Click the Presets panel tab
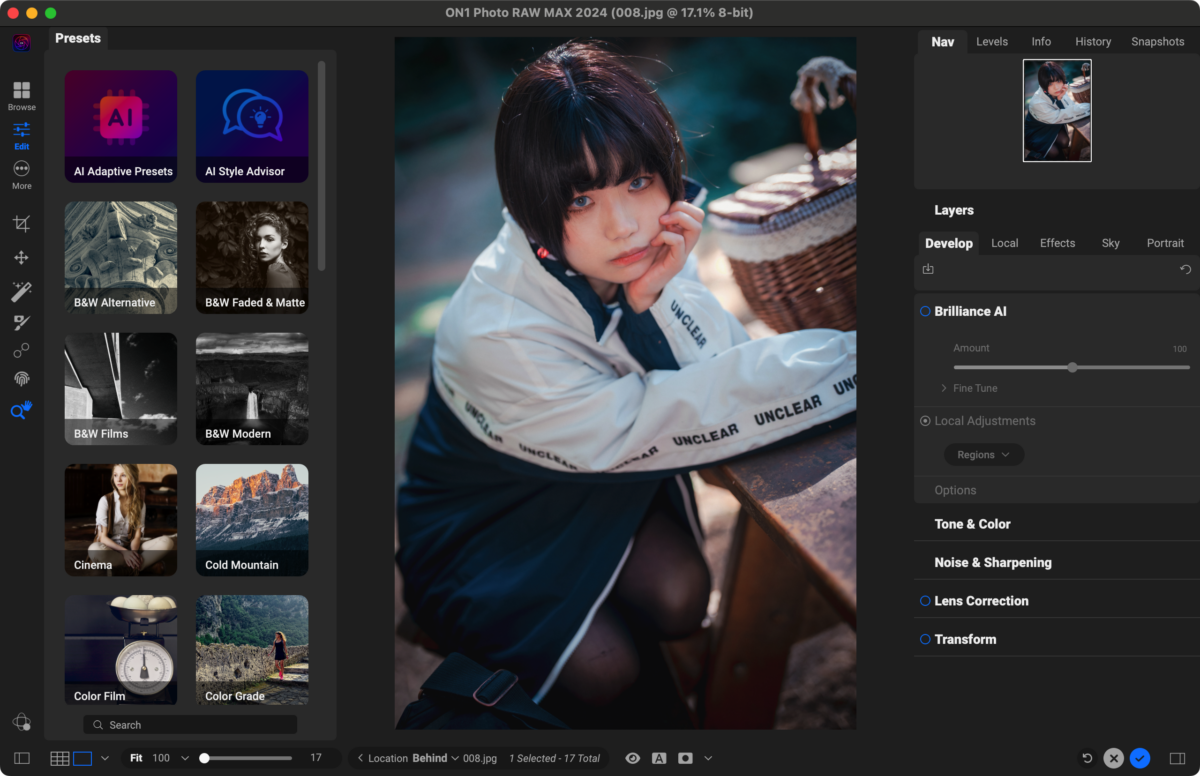 (x=78, y=38)
